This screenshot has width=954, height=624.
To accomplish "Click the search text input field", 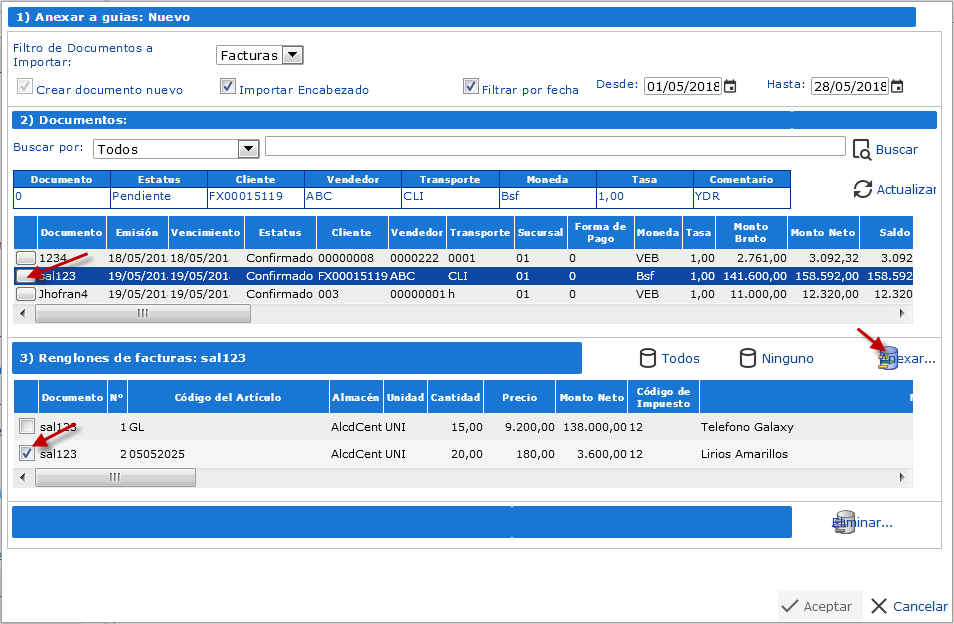I will 555,147.
